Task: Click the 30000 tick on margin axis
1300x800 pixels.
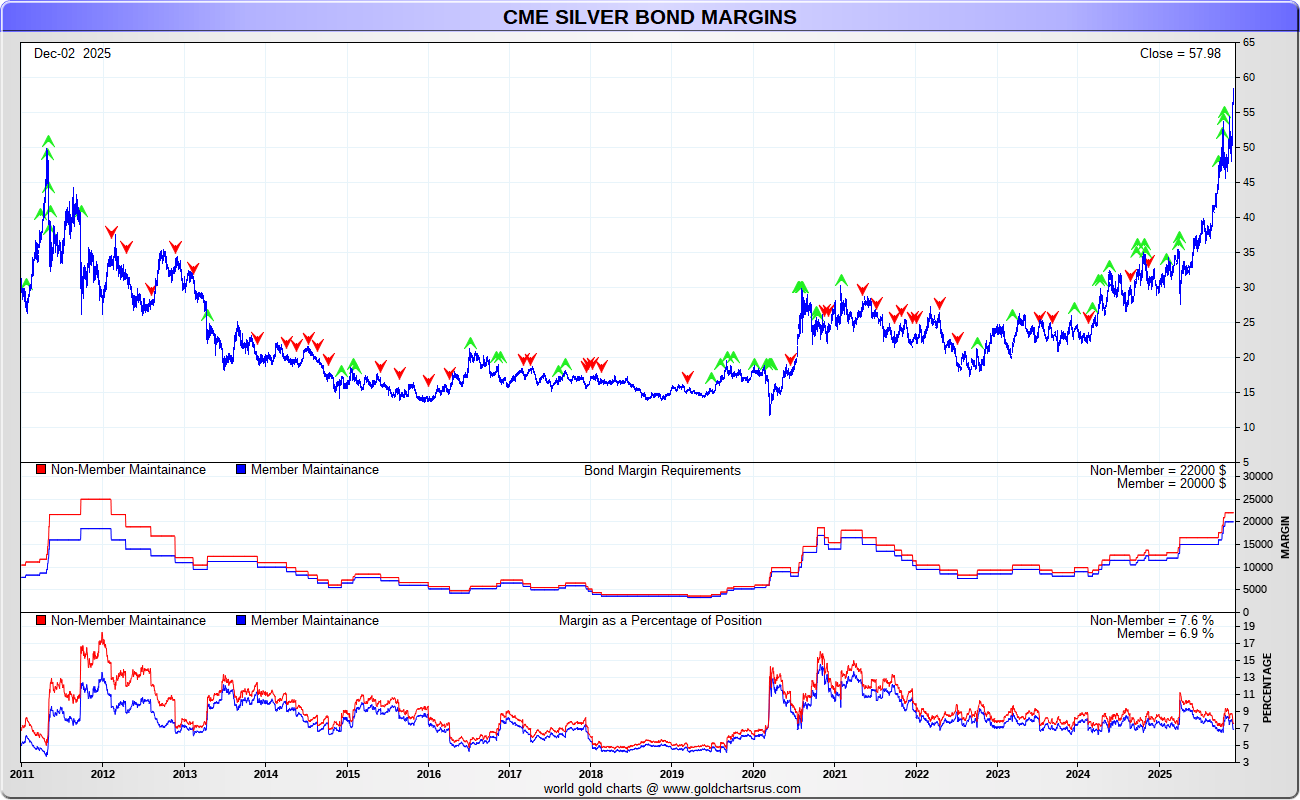Action: point(1259,476)
